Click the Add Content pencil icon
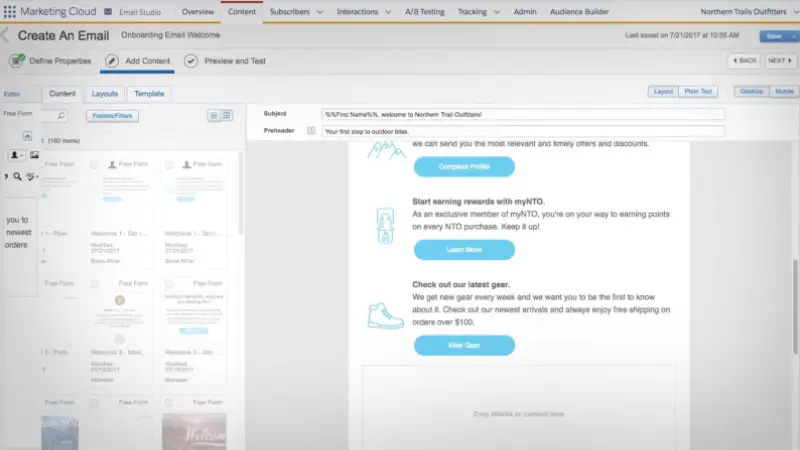The width and height of the screenshot is (800, 450). pos(112,61)
